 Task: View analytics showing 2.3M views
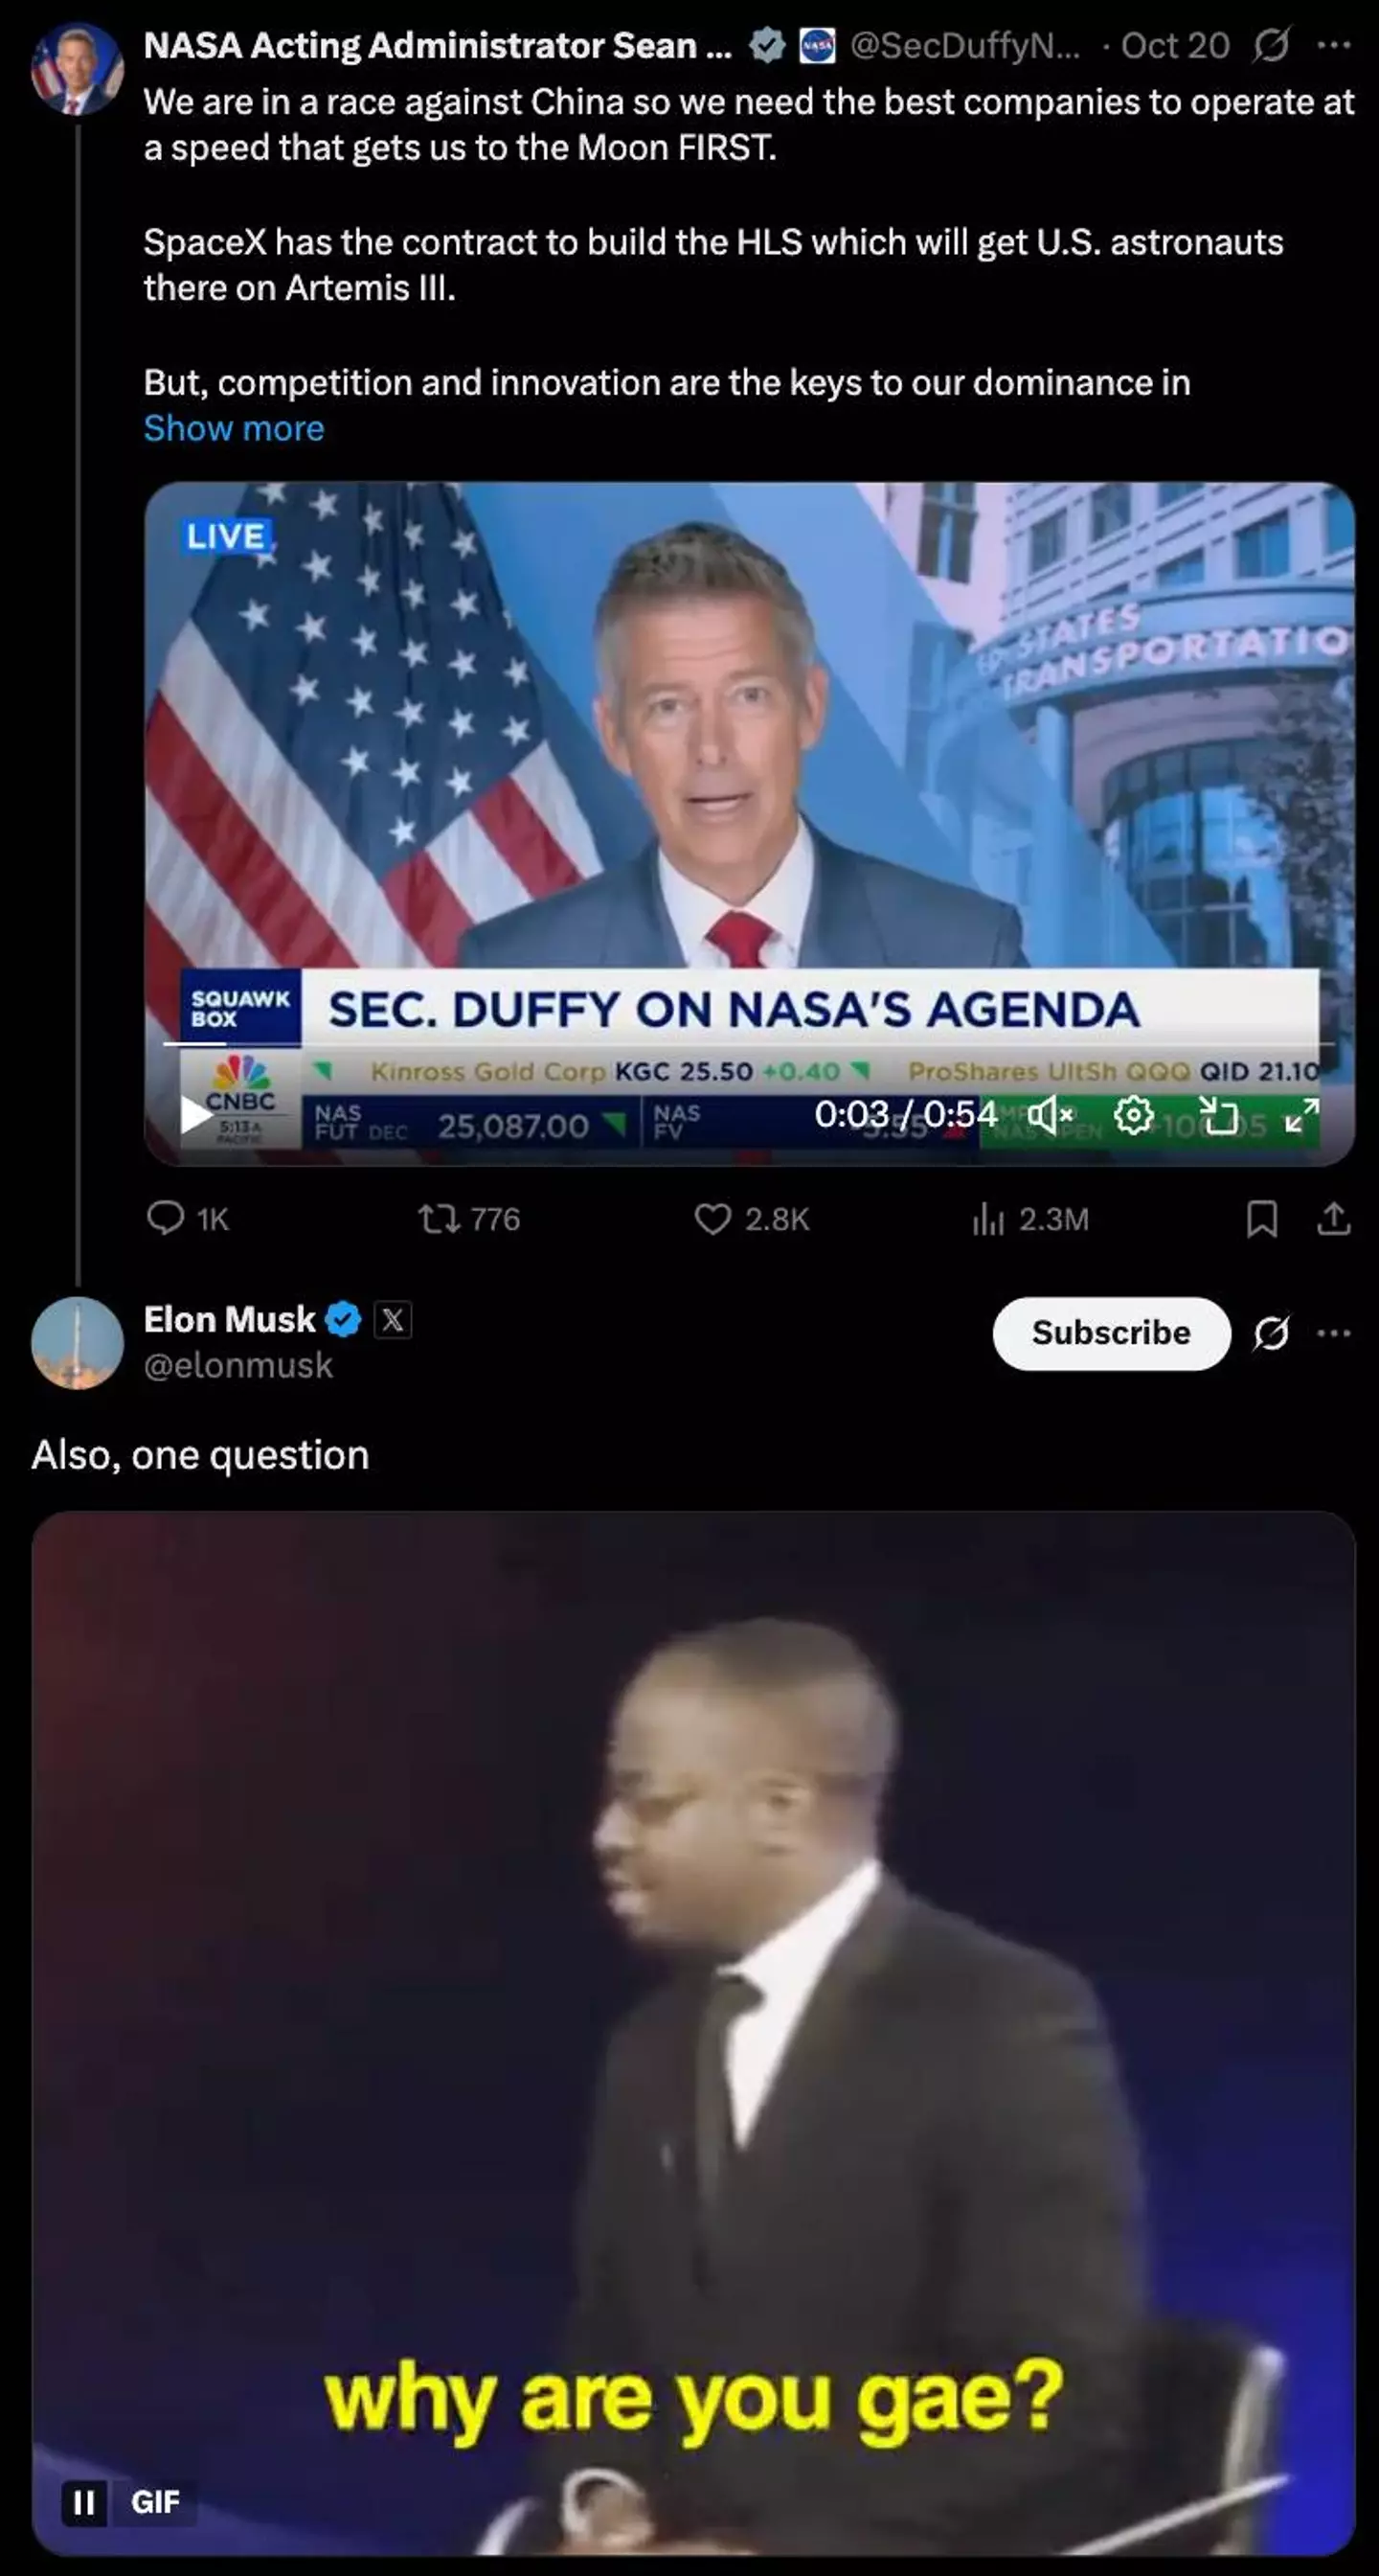pyautogui.click(x=1030, y=1218)
